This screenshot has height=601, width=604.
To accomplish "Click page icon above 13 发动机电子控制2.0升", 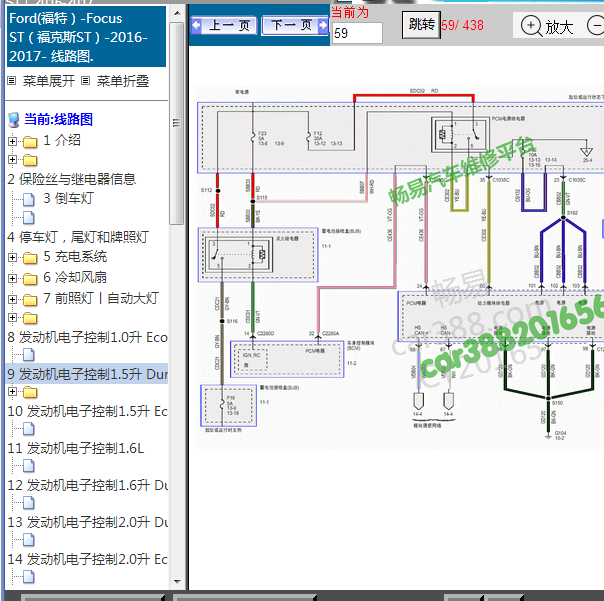I will pyautogui.click(x=29, y=503).
